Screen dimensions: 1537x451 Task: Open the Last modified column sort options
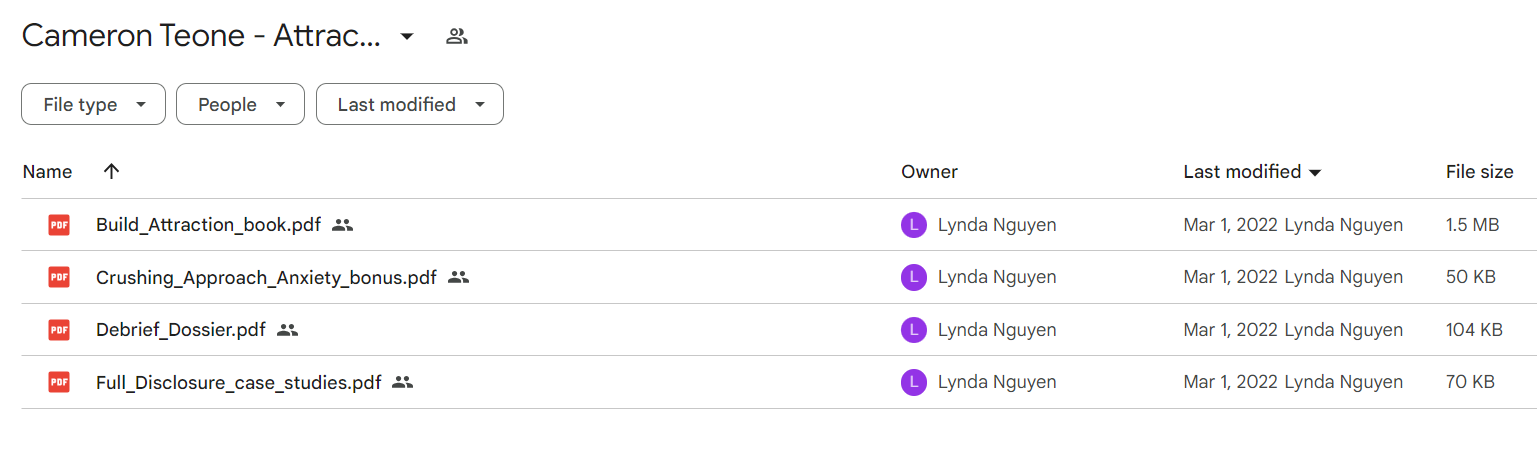click(1252, 172)
